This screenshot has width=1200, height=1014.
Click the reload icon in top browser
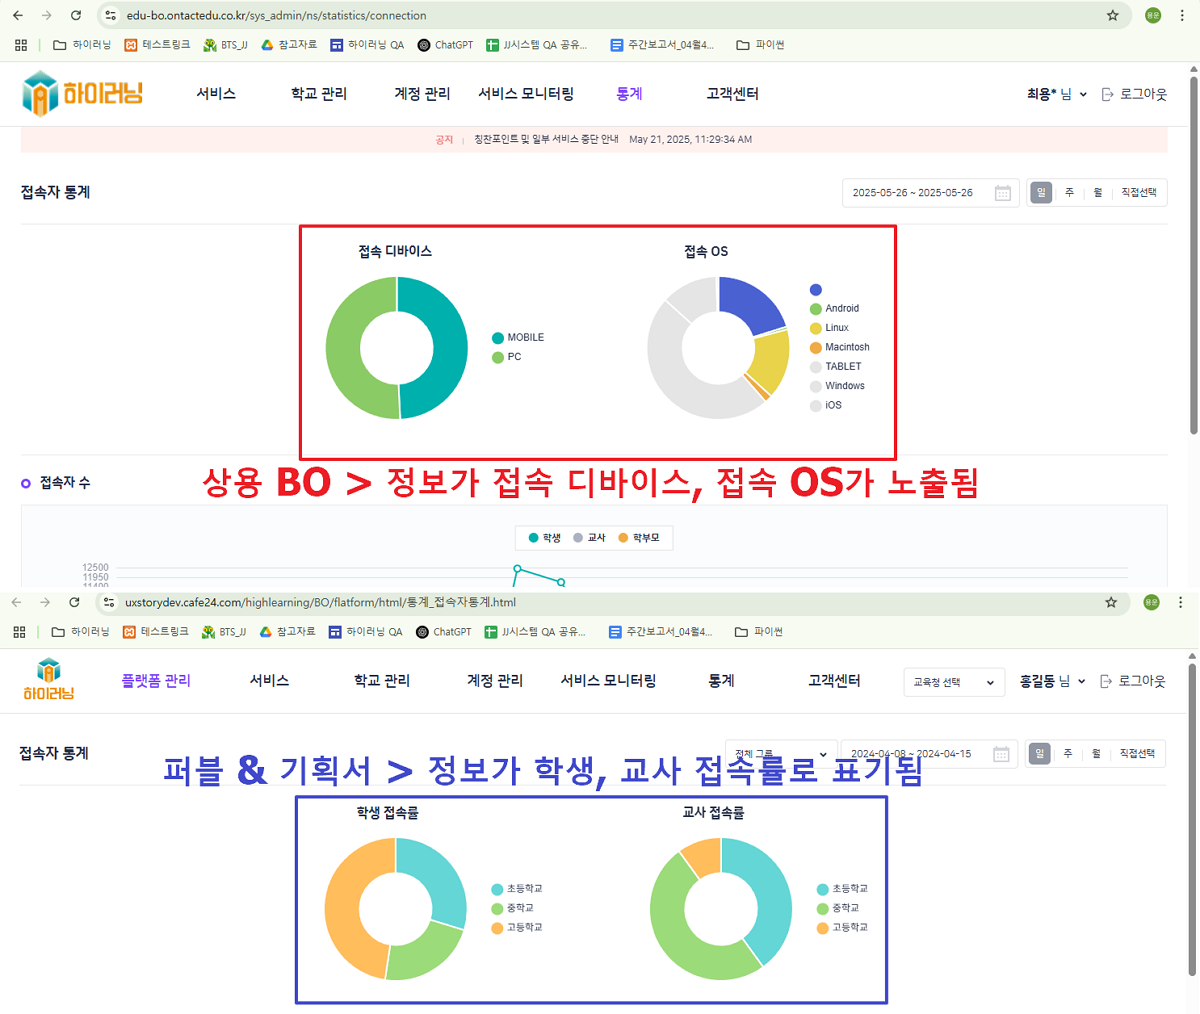click(x=76, y=15)
